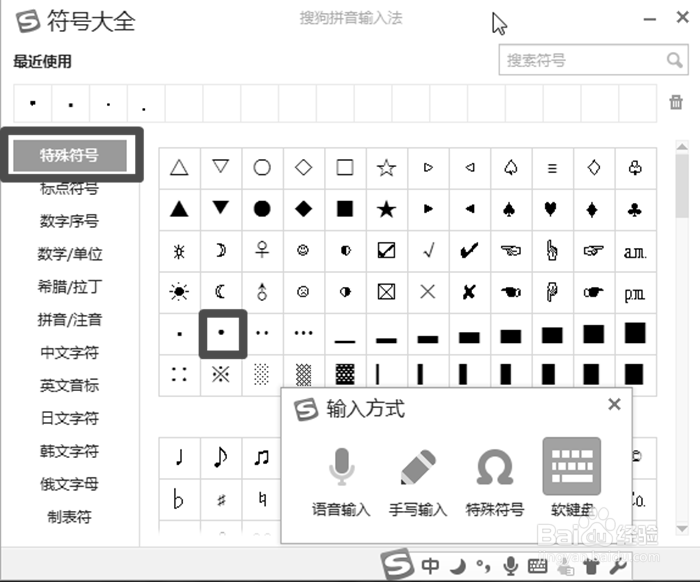Insert the hollow diamond ◇ symbol

(304, 168)
